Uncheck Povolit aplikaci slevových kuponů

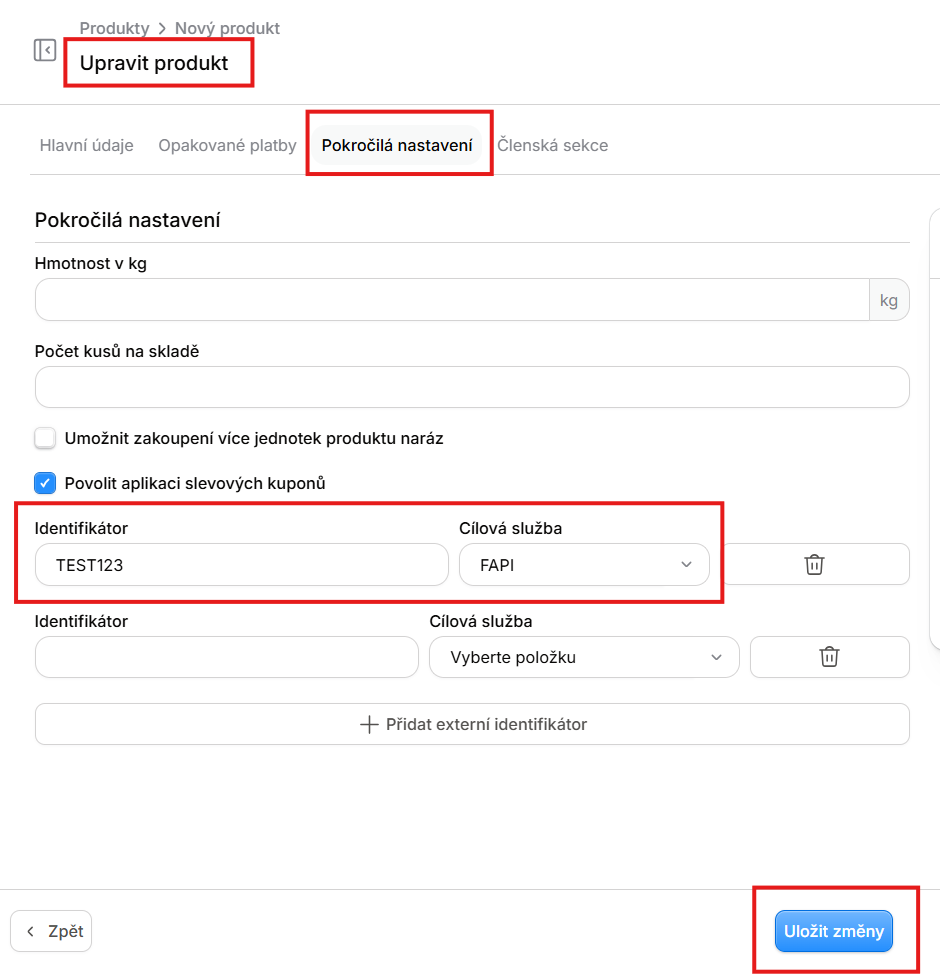tap(45, 483)
